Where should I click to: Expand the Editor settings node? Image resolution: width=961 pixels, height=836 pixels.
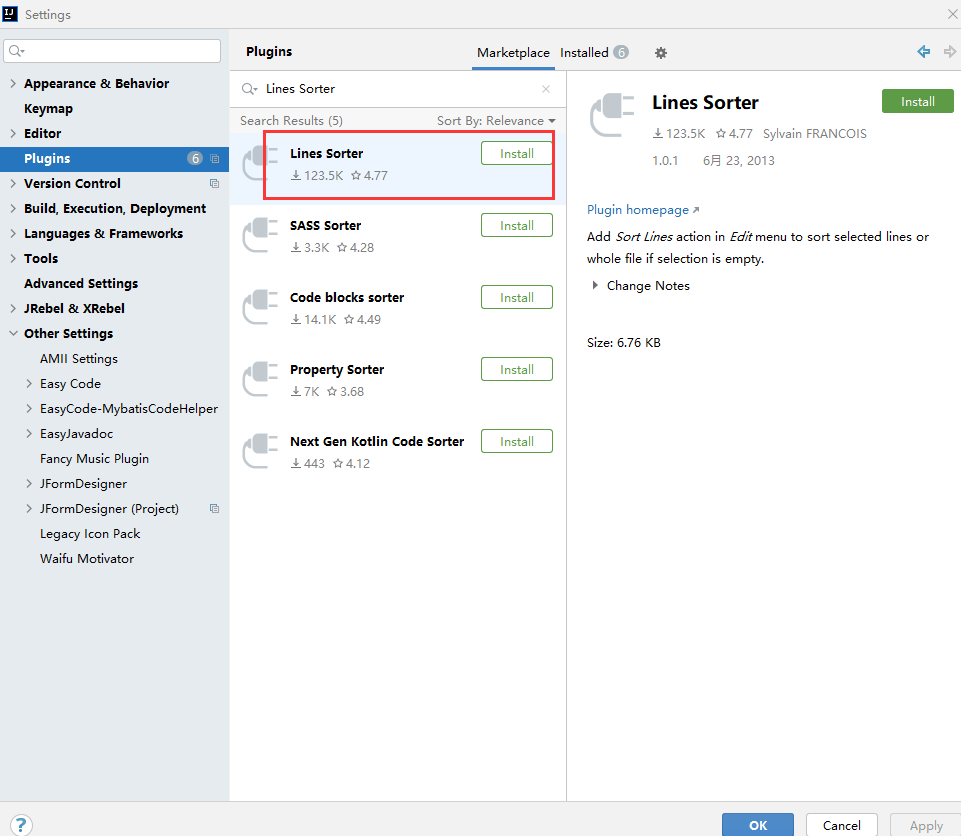(x=13, y=134)
